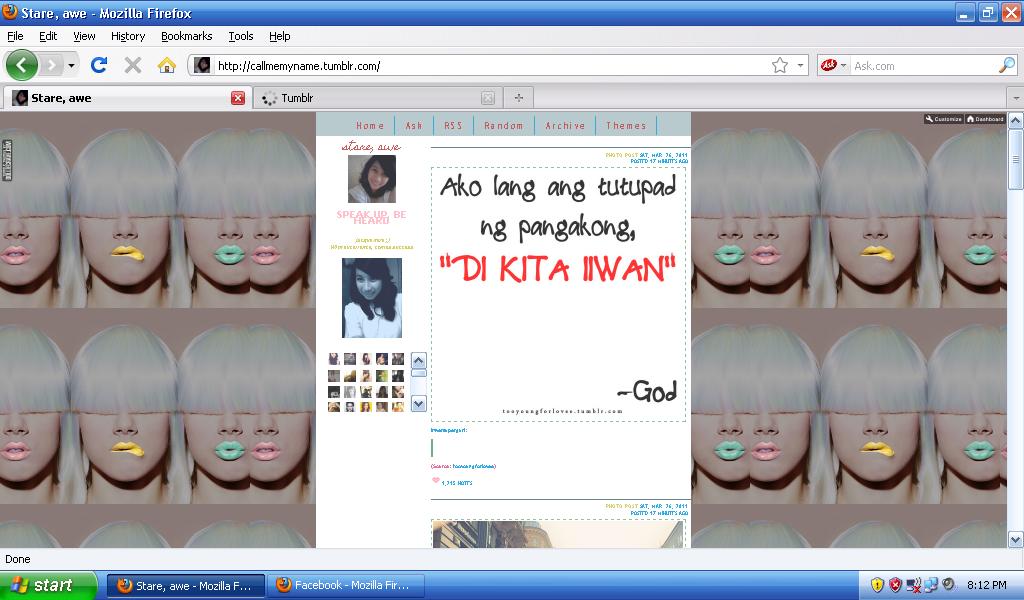The height and width of the screenshot is (600, 1024).
Task: Open the address bar history dropdown
Action: pos(800,65)
